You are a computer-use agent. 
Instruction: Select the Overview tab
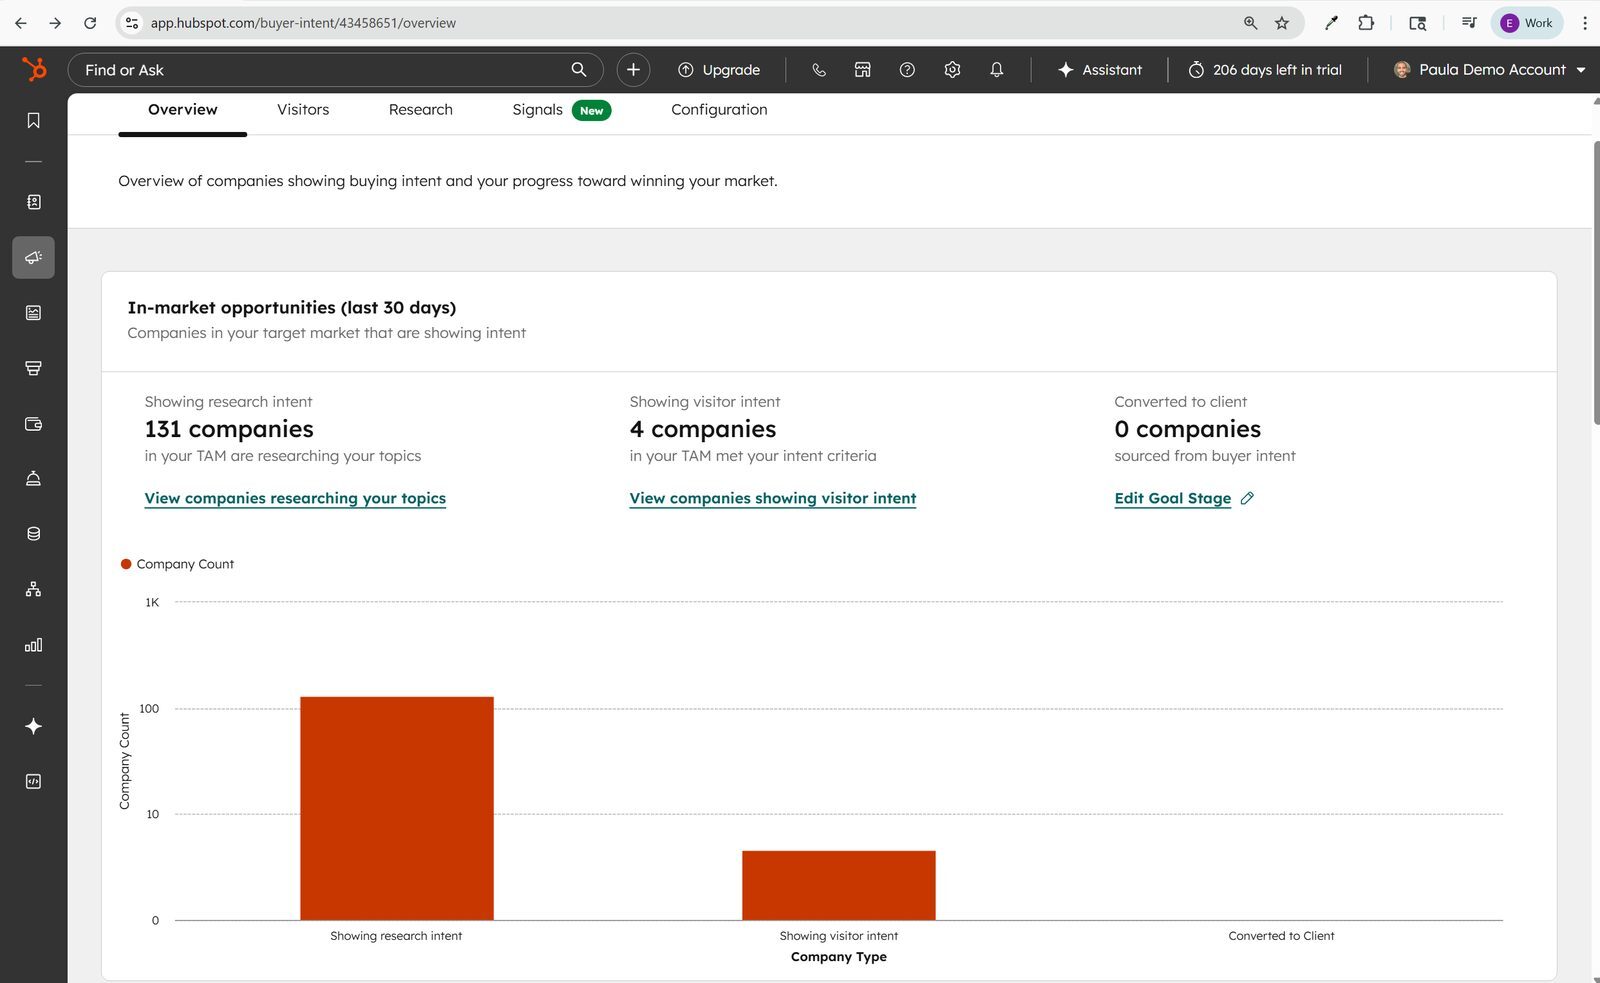click(182, 110)
